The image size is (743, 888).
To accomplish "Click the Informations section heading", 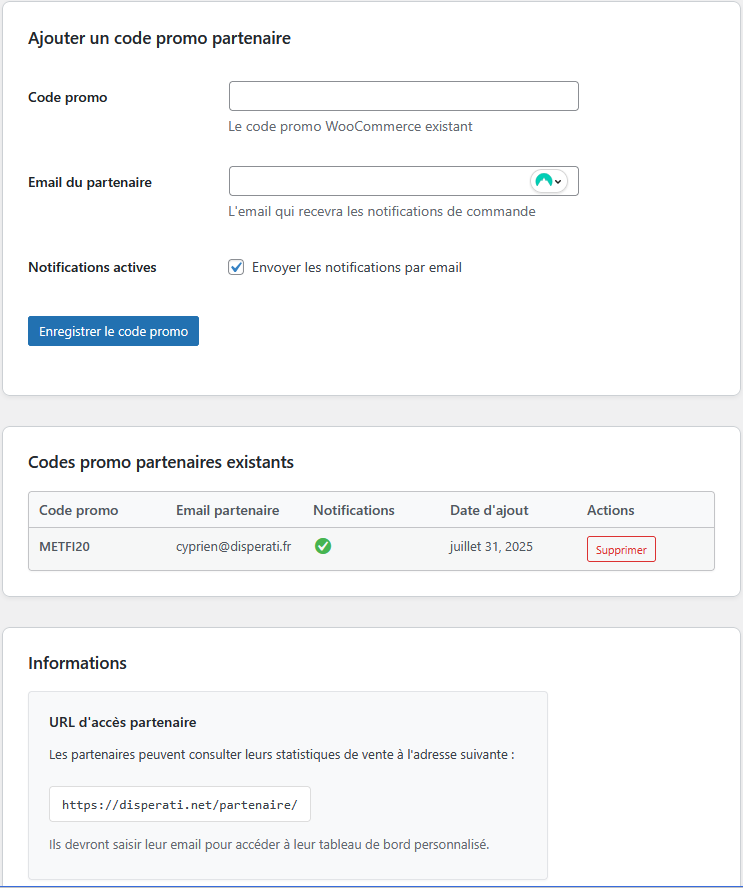I will (78, 663).
